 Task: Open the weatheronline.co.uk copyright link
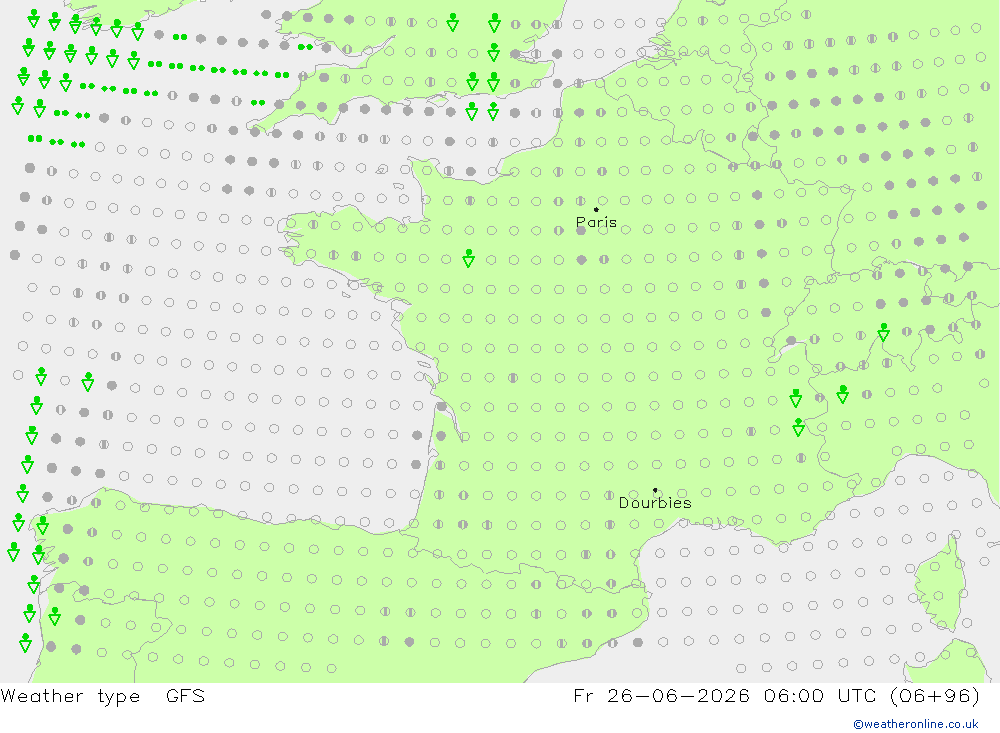(916, 724)
